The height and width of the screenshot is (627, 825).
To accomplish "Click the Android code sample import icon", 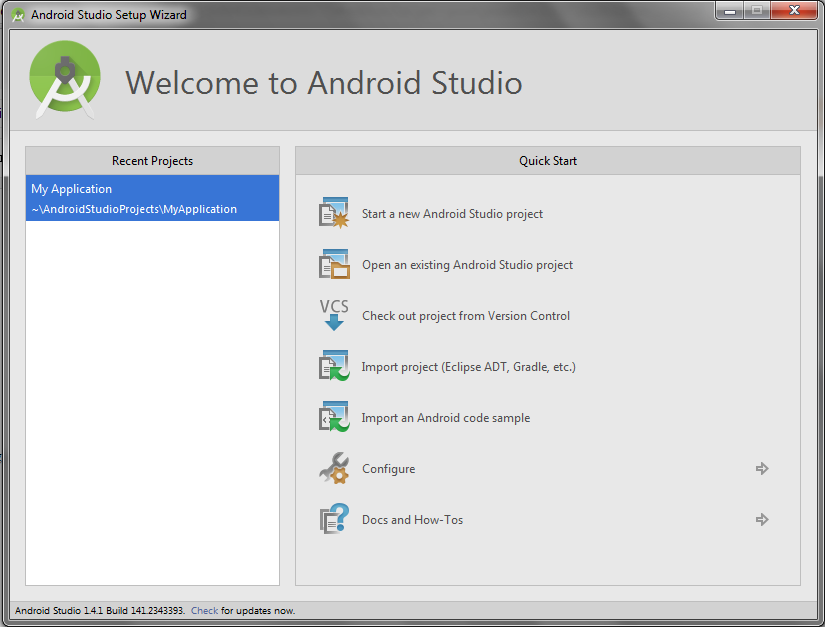I will pyautogui.click(x=334, y=417).
